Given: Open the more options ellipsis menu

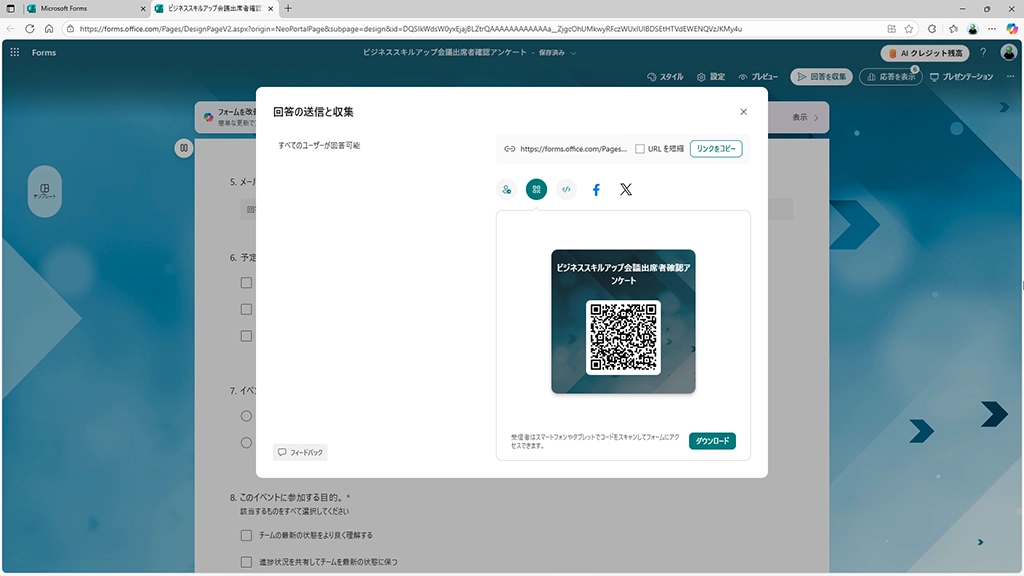Looking at the screenshot, I should [x=1009, y=77].
